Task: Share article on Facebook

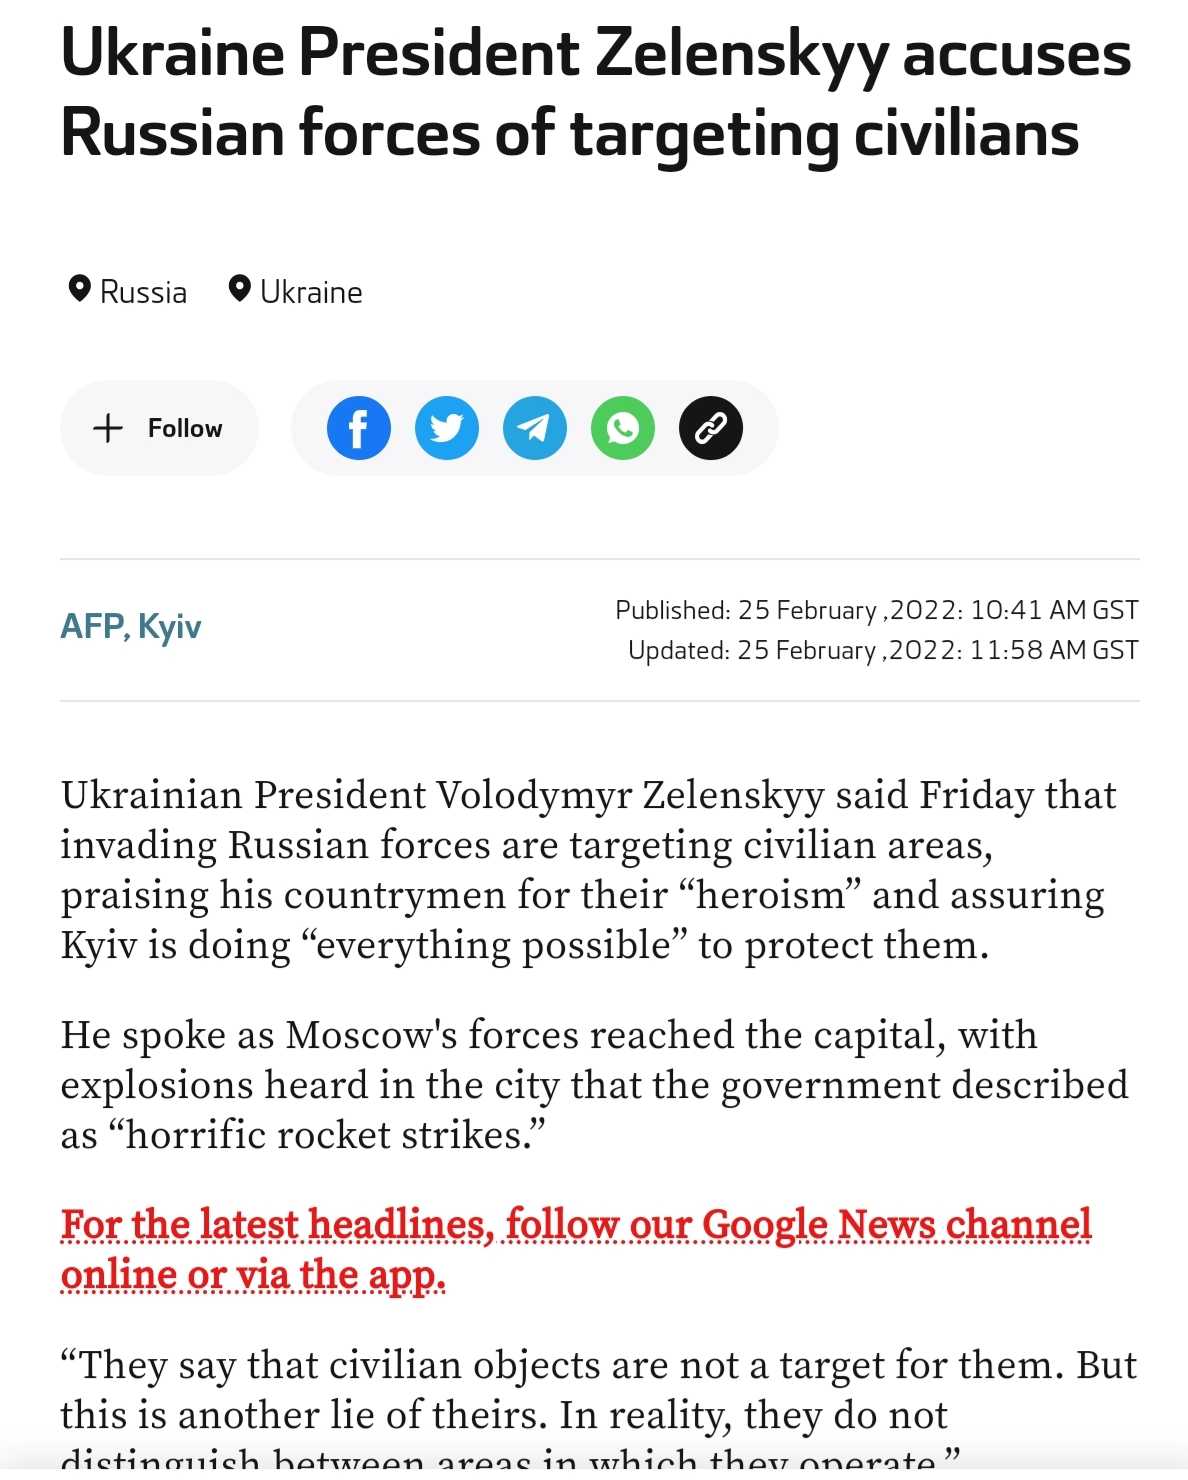Action: tap(358, 428)
